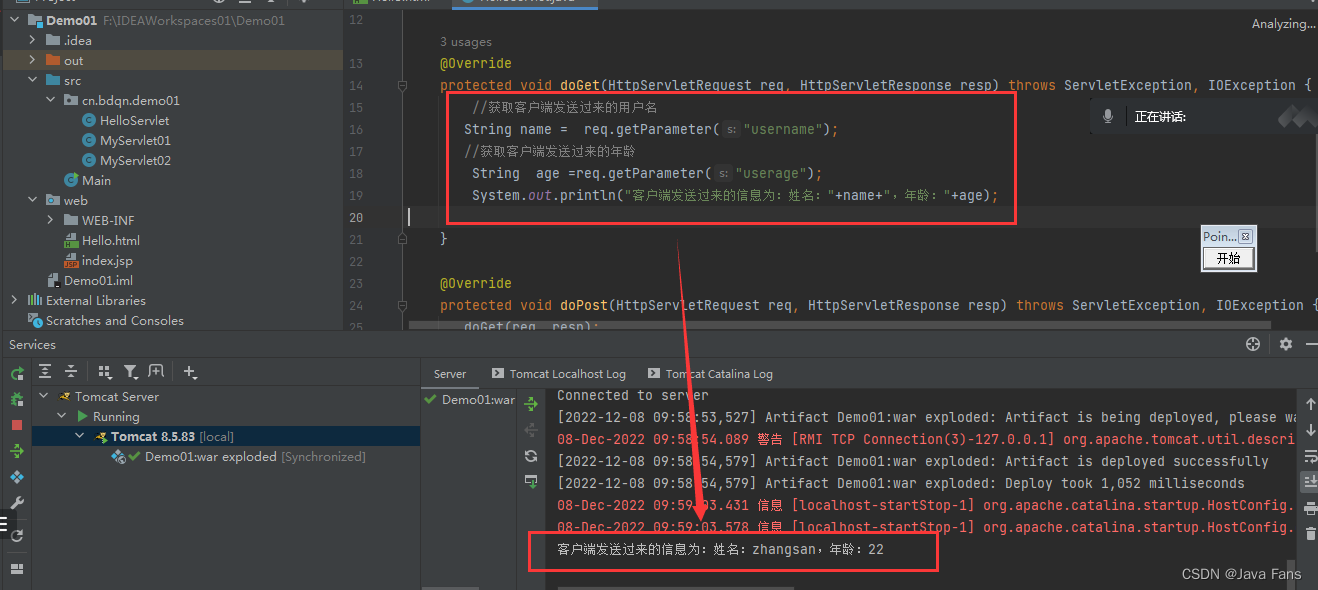Screen dimensions: 1318x590
Task: Click the Print console icon
Action: point(1309,508)
